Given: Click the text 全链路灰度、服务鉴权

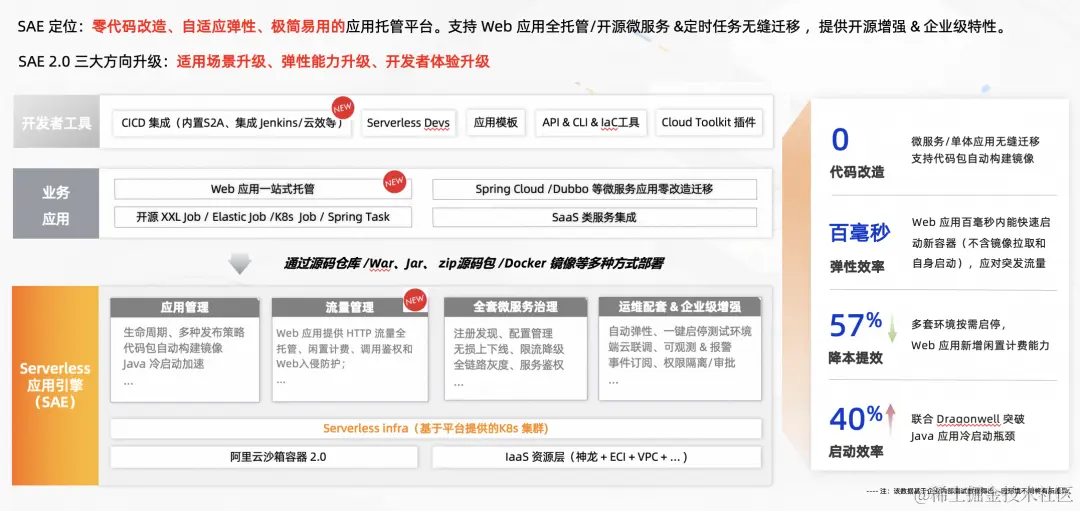Looking at the screenshot, I should pyautogui.click(x=509, y=364).
